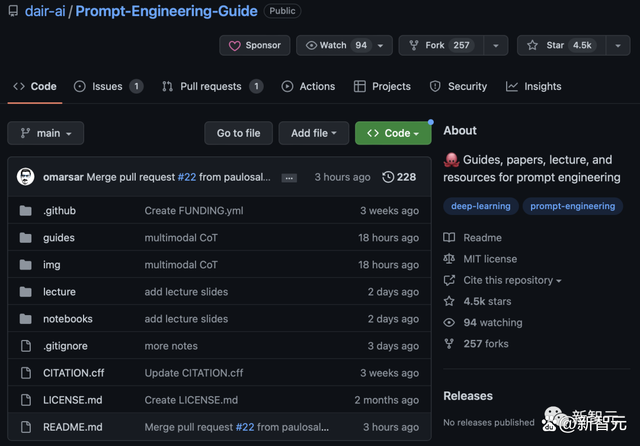Click the #22 link in README.md row
The image size is (640, 446).
point(245,427)
